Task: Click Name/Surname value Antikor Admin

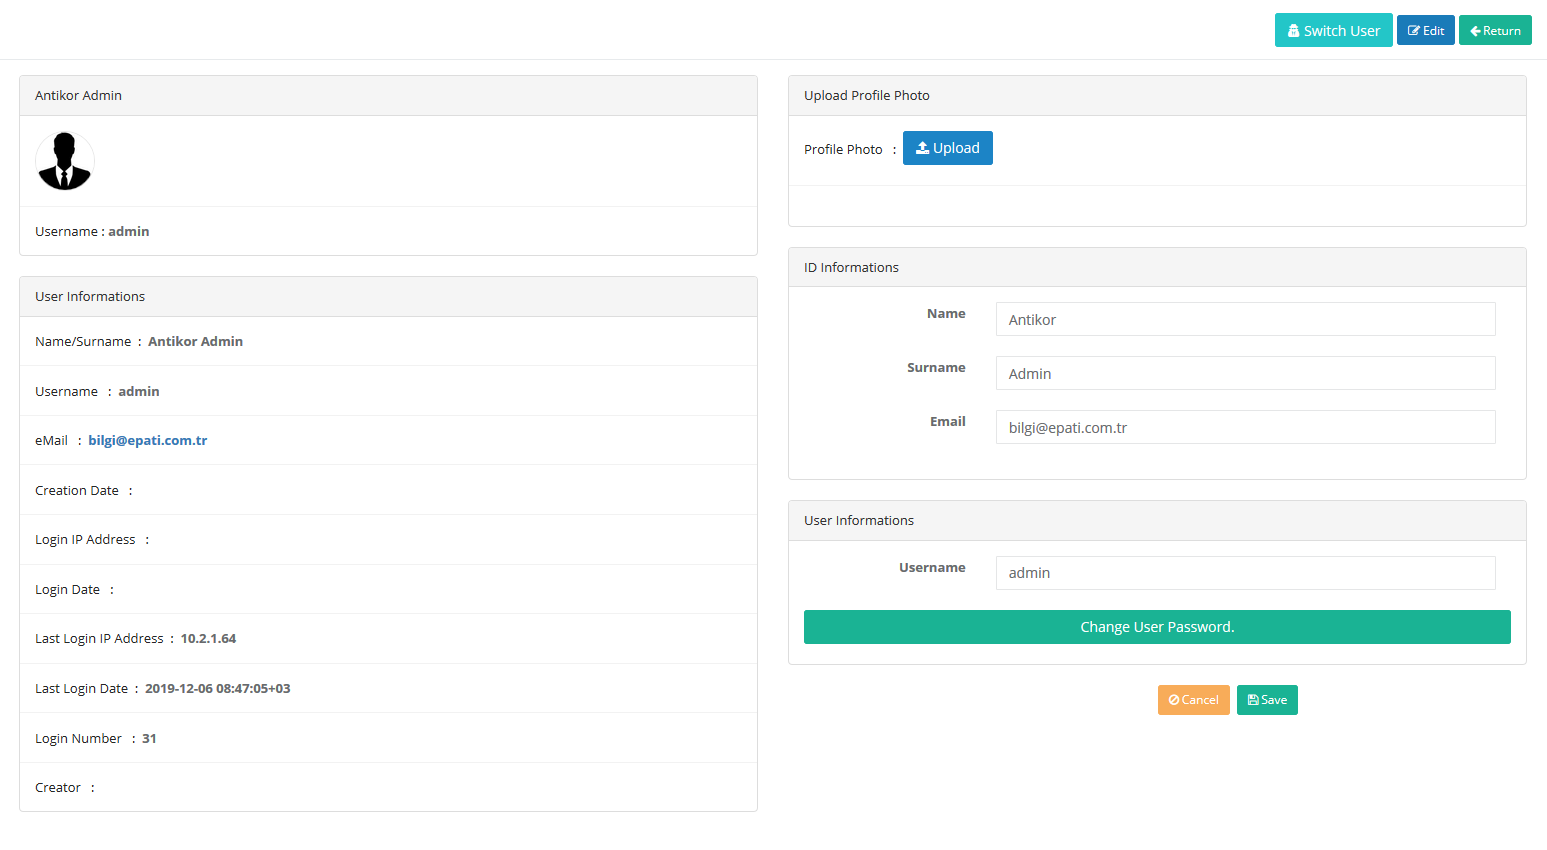Action: coord(196,342)
